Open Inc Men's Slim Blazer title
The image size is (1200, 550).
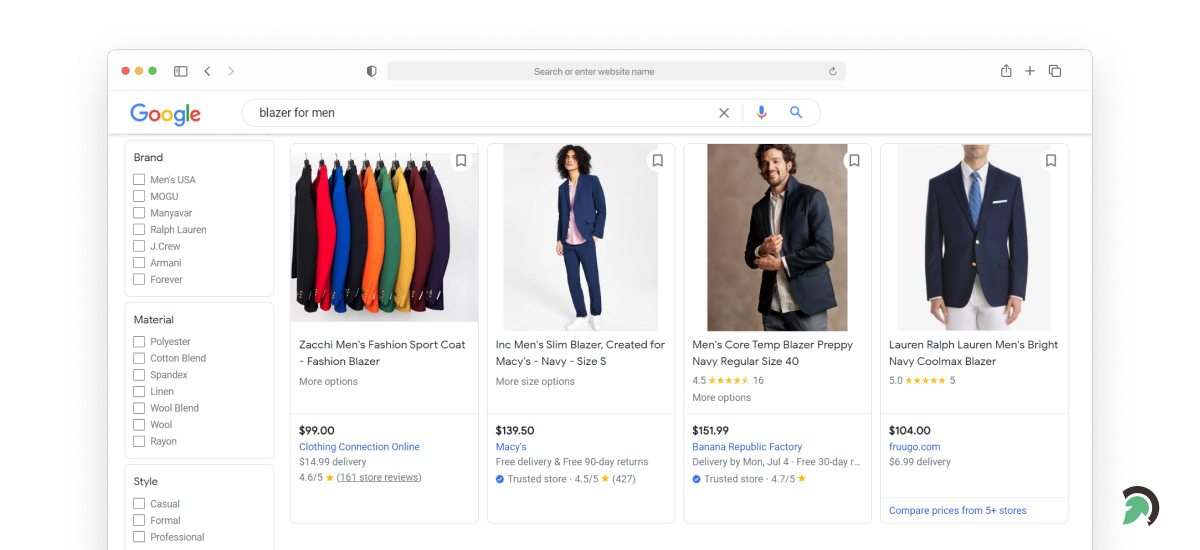(x=580, y=353)
